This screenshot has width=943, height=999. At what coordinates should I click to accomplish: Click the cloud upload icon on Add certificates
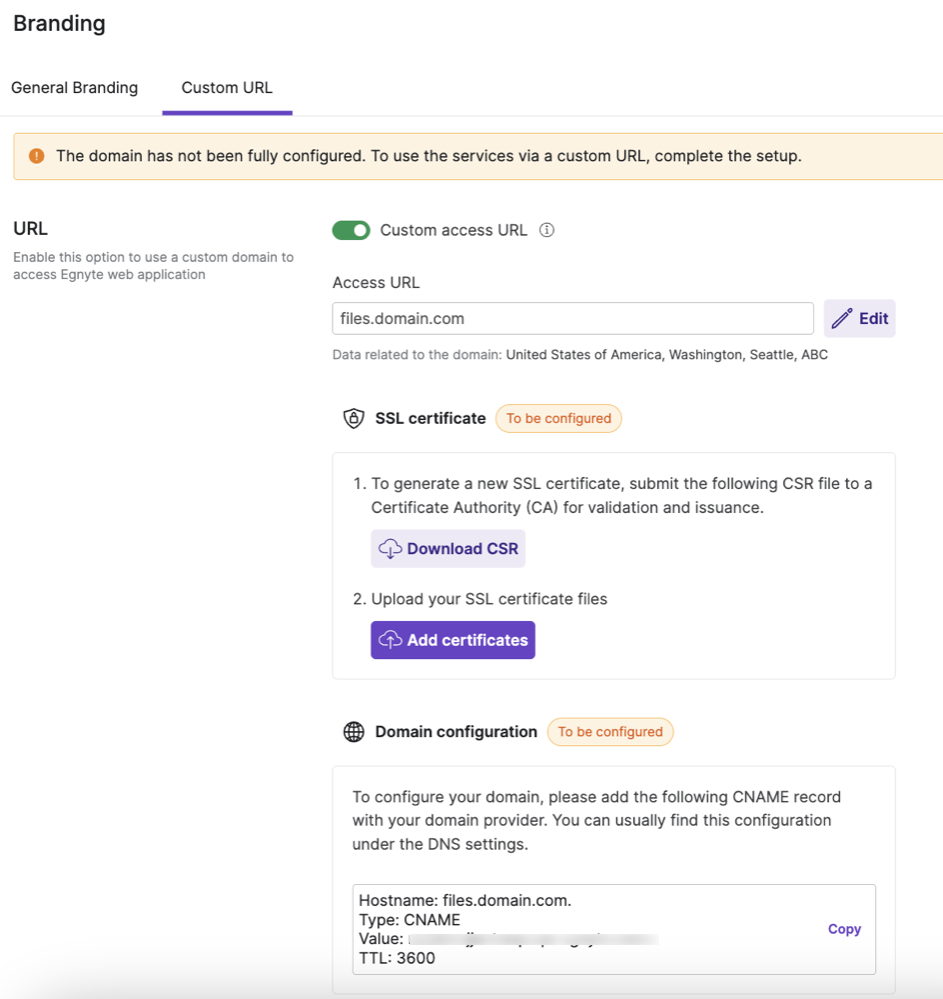pyautogui.click(x=390, y=640)
